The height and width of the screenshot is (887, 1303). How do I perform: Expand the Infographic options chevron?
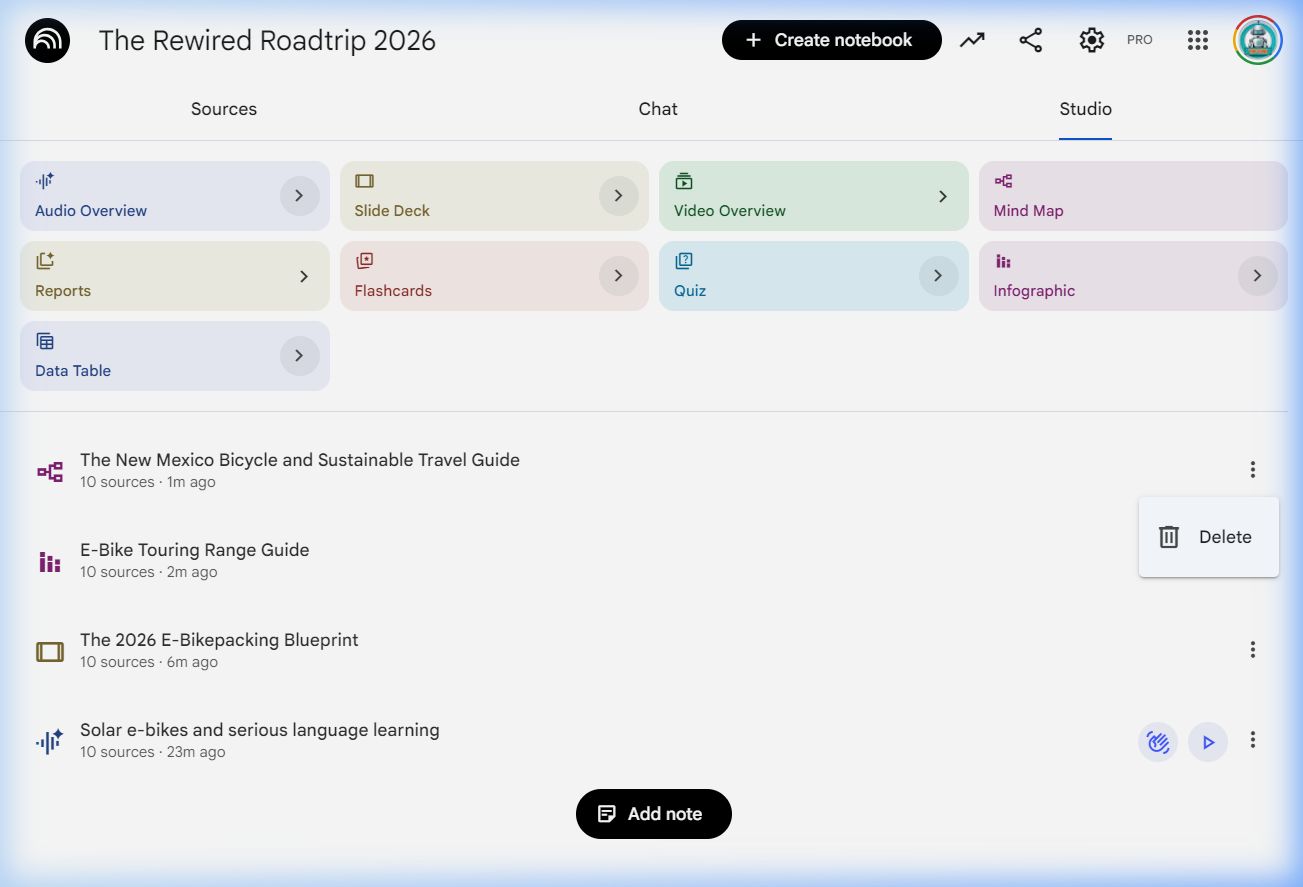(1257, 276)
